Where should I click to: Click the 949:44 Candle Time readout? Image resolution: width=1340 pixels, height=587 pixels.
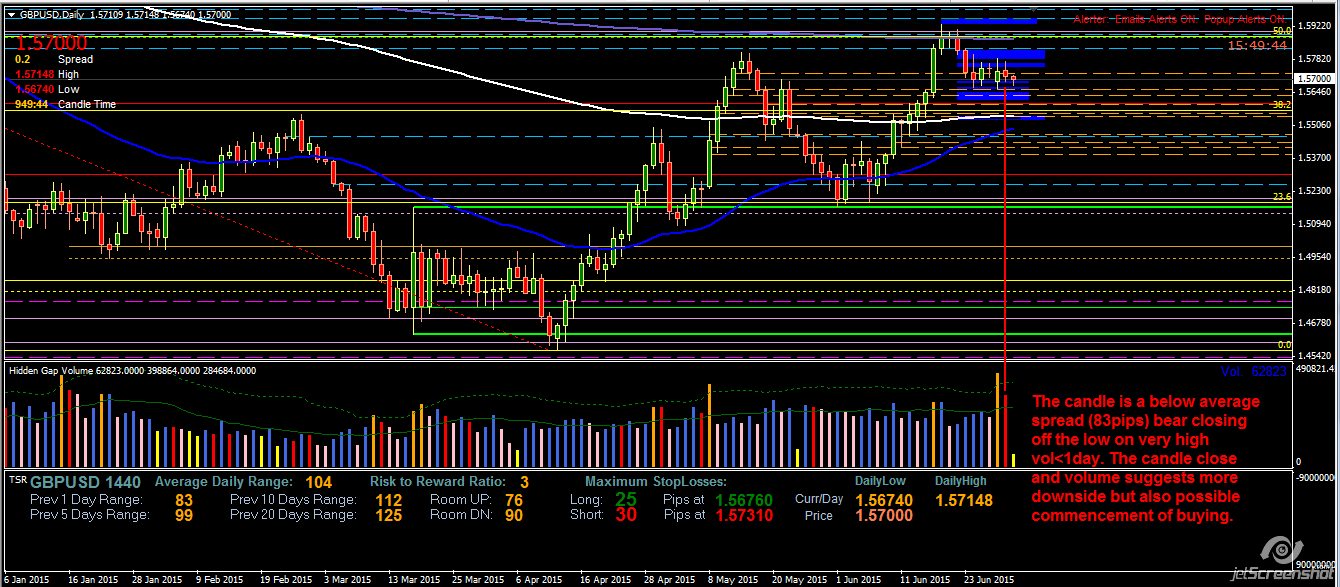pos(65,104)
